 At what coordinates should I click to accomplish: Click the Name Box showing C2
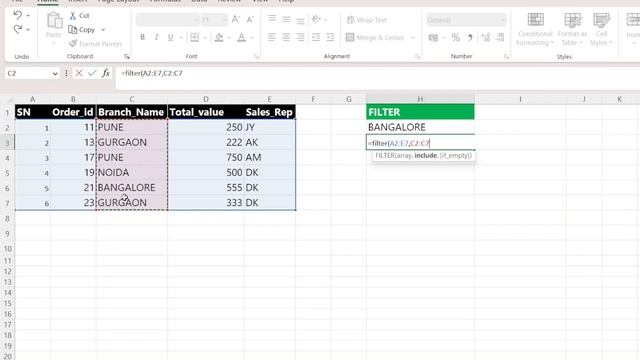point(32,73)
